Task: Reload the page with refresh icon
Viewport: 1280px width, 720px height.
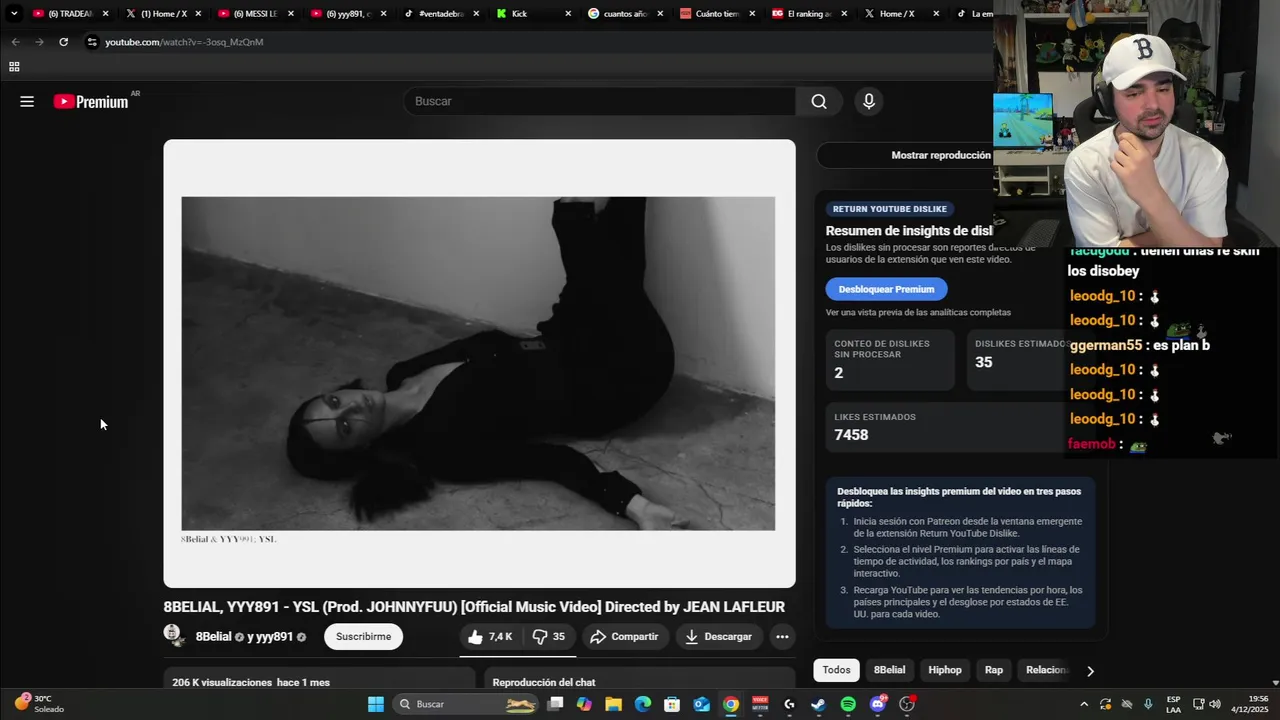Action: (63, 42)
